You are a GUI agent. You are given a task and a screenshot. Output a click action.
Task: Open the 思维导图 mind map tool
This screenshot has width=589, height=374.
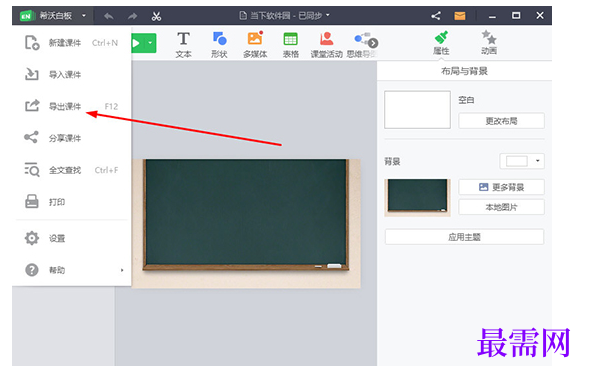point(360,45)
